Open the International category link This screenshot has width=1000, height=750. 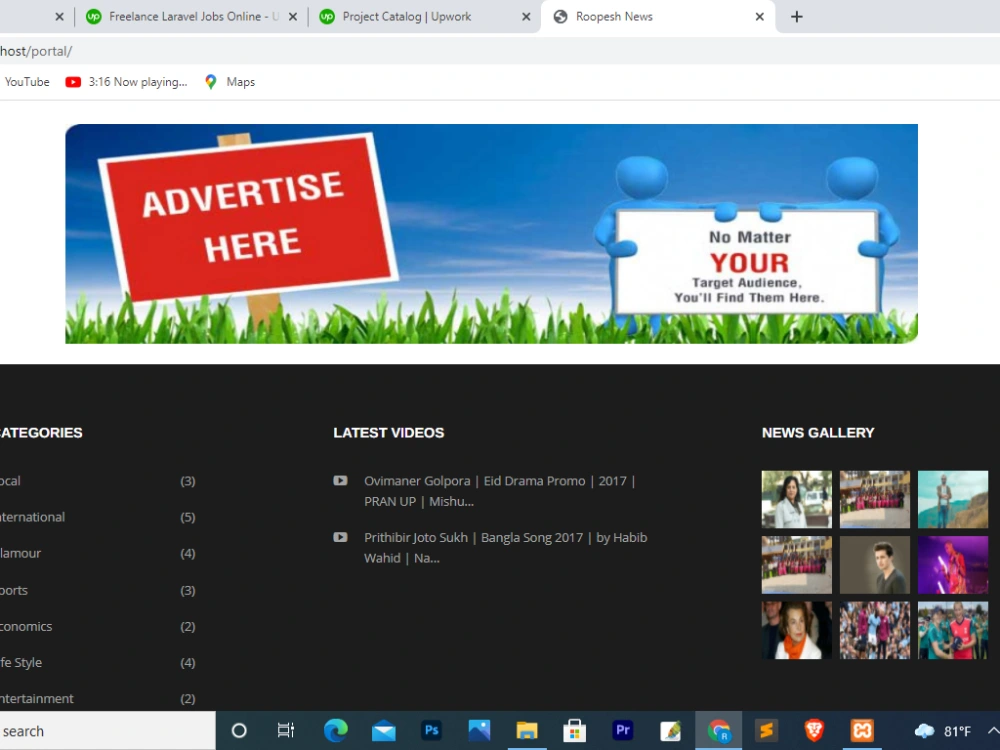[32, 517]
